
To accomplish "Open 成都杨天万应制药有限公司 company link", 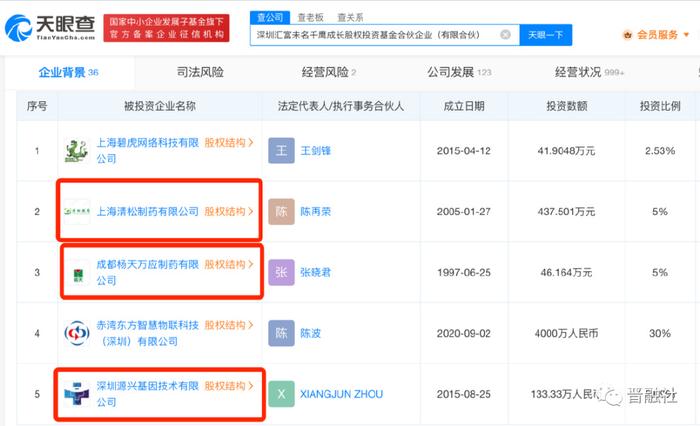I will tap(147, 272).
